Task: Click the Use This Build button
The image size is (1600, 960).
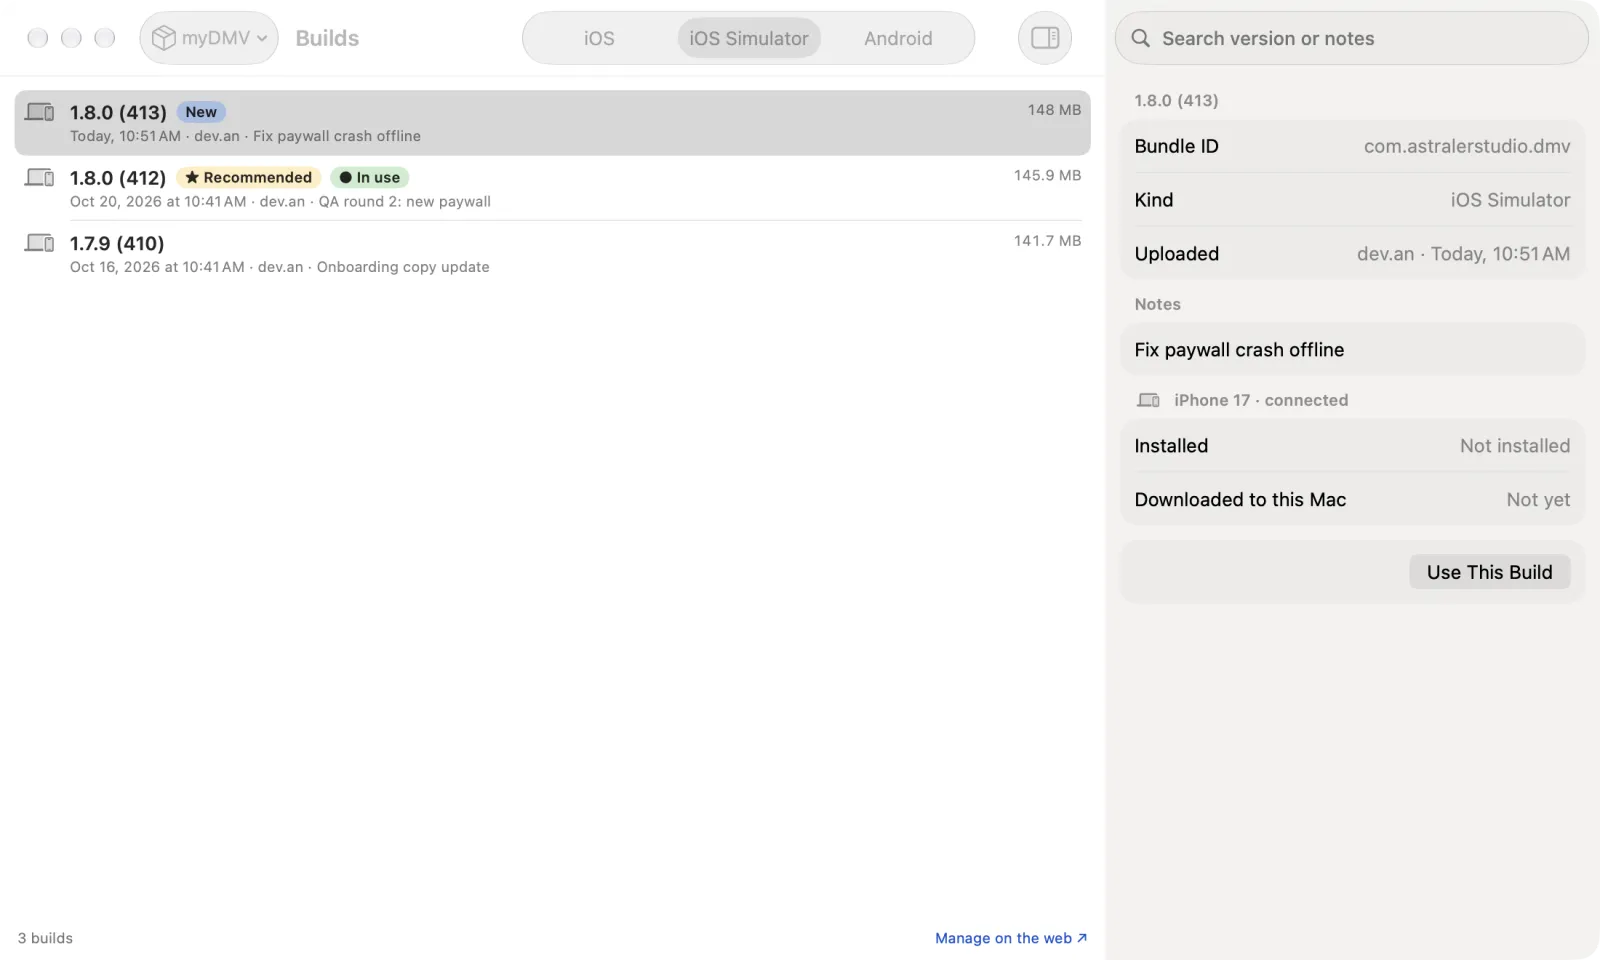Action: [1489, 572]
